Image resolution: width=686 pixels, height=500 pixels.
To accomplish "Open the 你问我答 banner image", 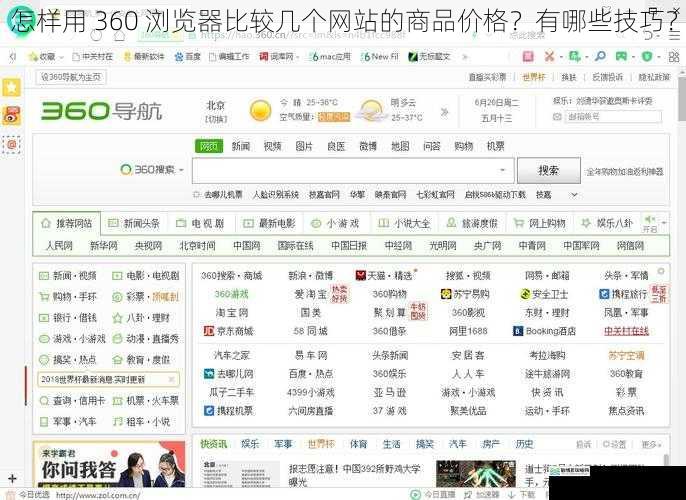I will pyautogui.click(x=109, y=465).
